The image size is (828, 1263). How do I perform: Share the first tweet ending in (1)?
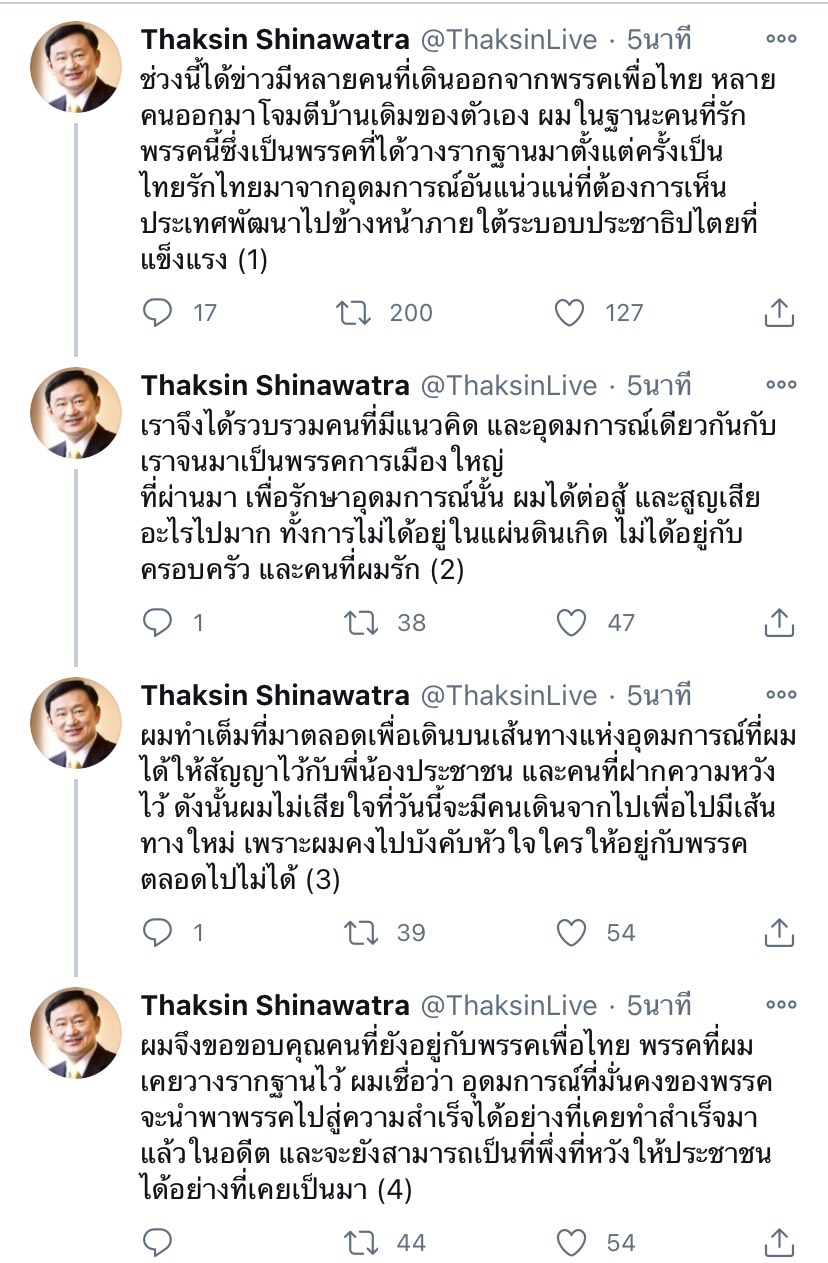click(x=778, y=313)
